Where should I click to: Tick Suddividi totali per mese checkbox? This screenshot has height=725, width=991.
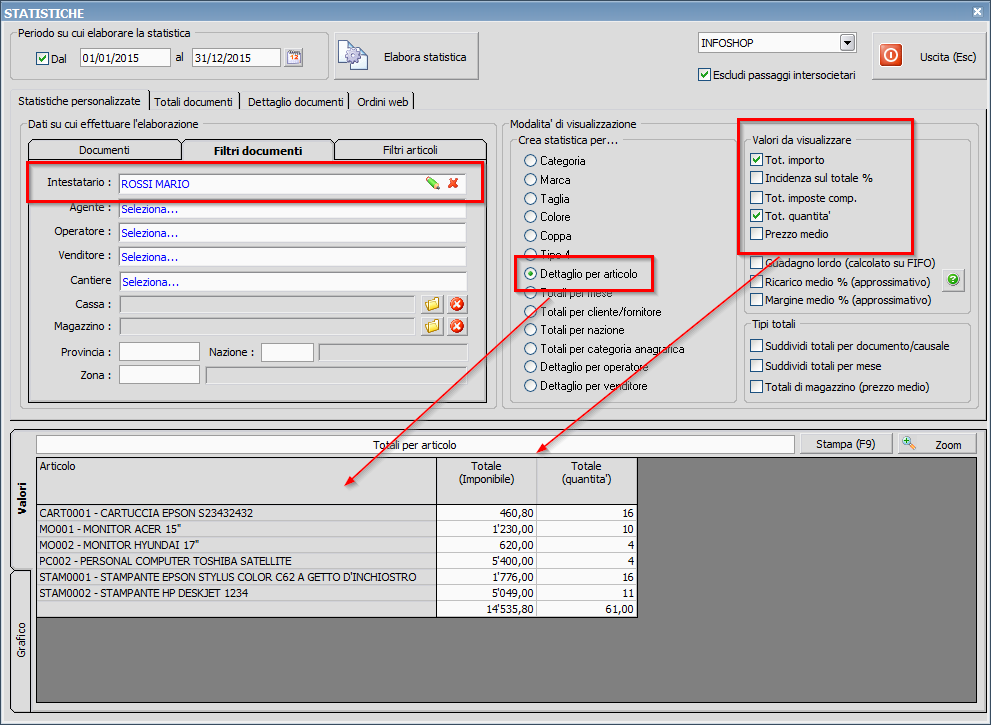click(x=757, y=366)
